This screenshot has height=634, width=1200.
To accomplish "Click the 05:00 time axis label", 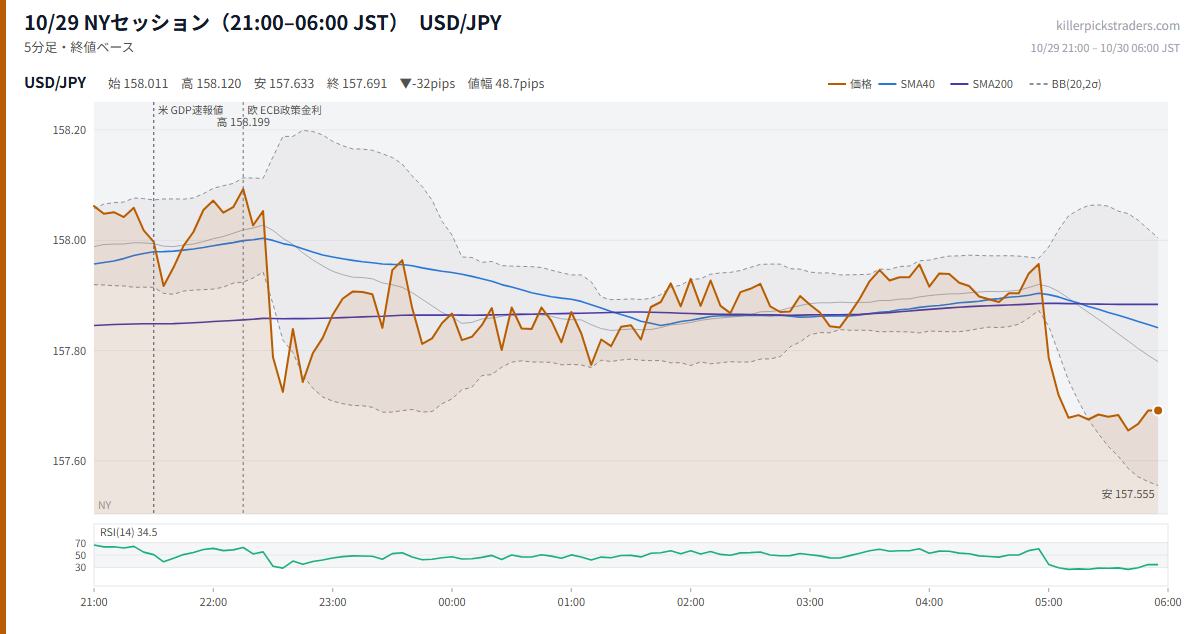I will [x=1049, y=602].
